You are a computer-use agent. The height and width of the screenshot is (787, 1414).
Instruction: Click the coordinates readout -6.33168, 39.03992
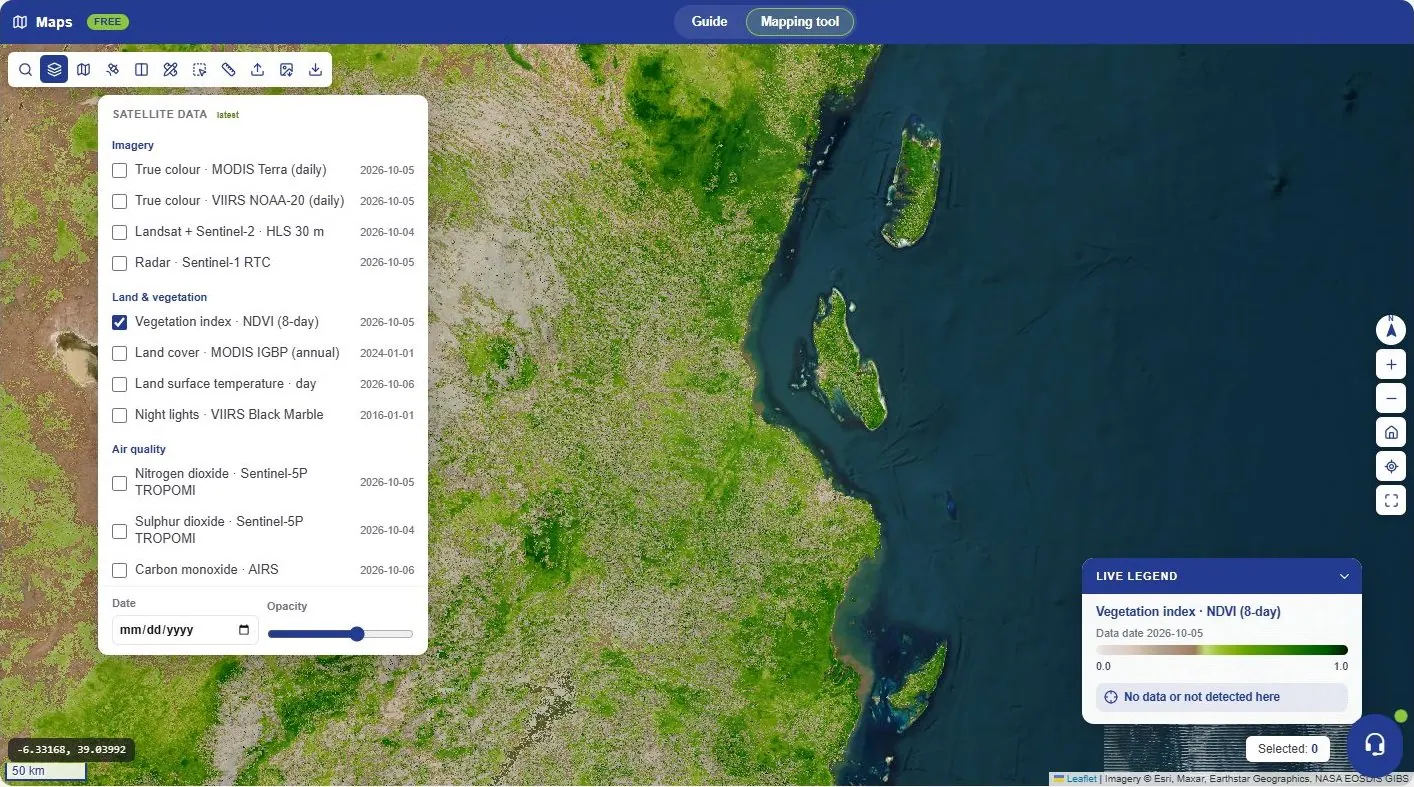(71, 749)
